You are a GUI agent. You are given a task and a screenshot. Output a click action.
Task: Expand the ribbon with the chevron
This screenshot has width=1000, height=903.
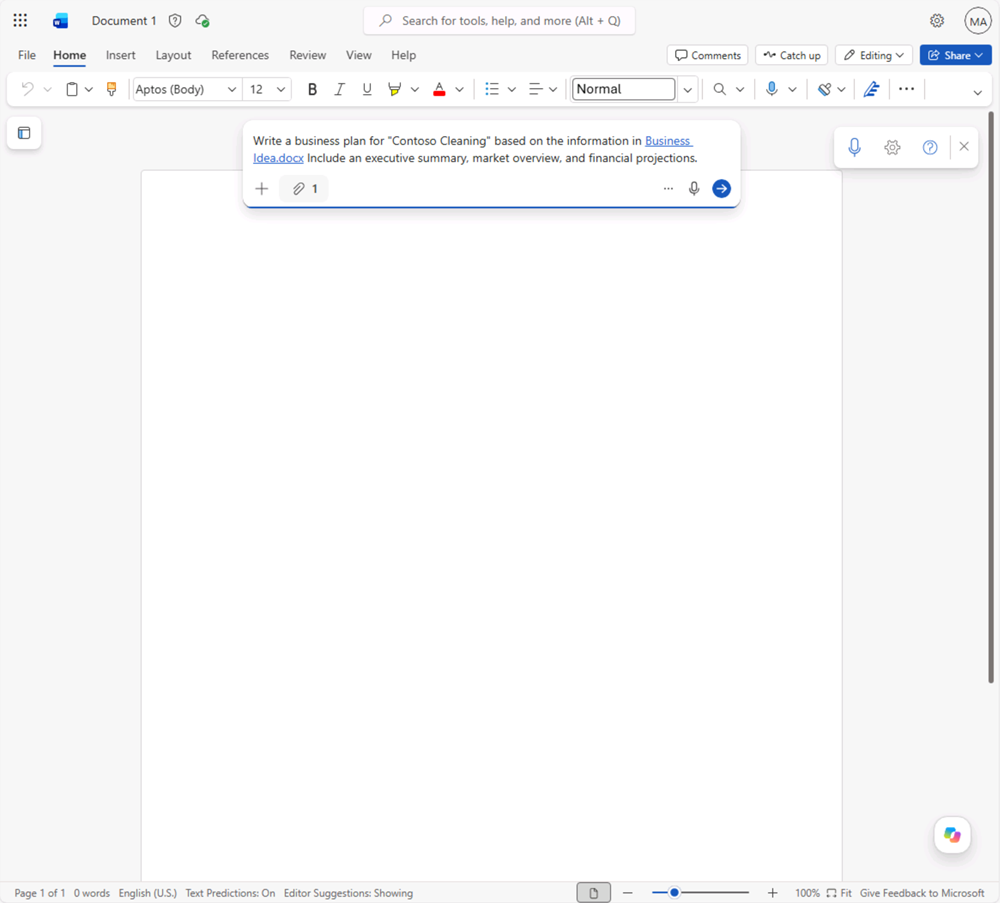[x=978, y=93]
